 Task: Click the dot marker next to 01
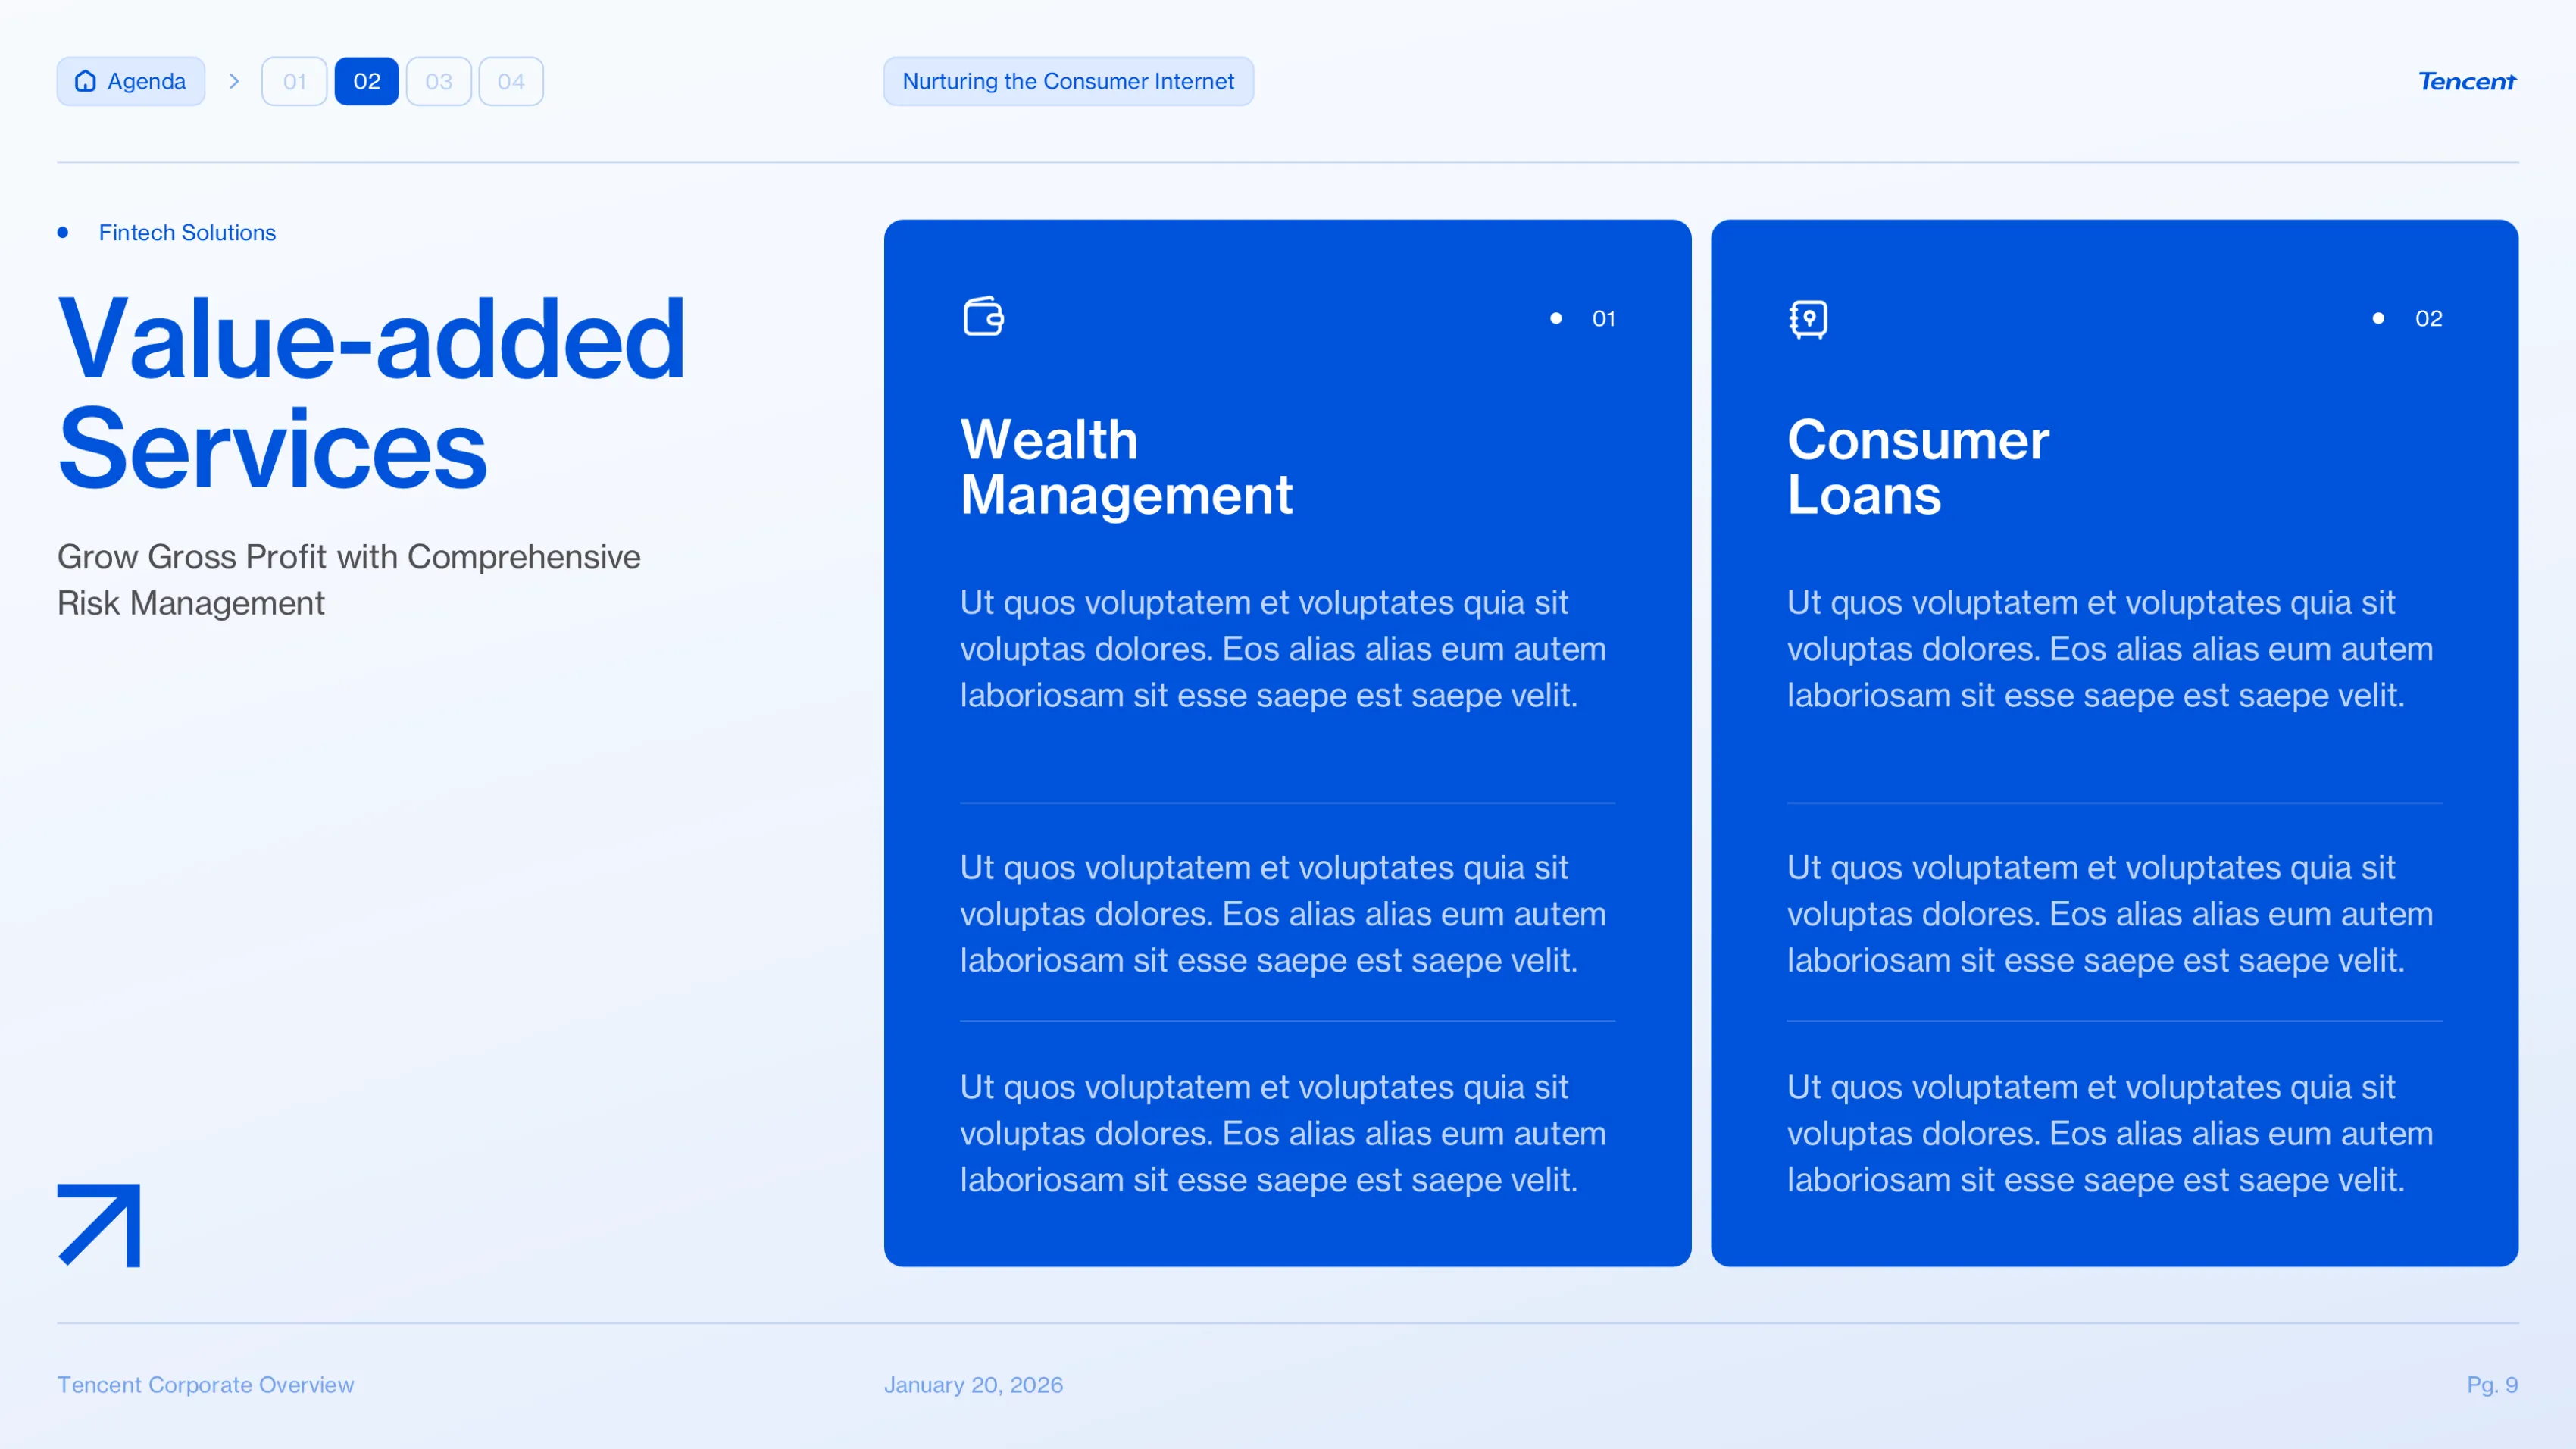1556,318
